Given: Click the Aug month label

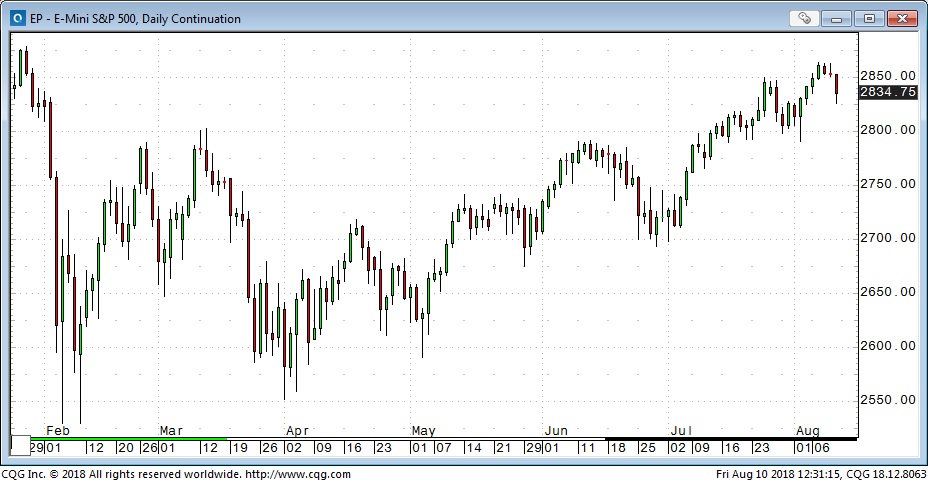Looking at the screenshot, I should (808, 430).
